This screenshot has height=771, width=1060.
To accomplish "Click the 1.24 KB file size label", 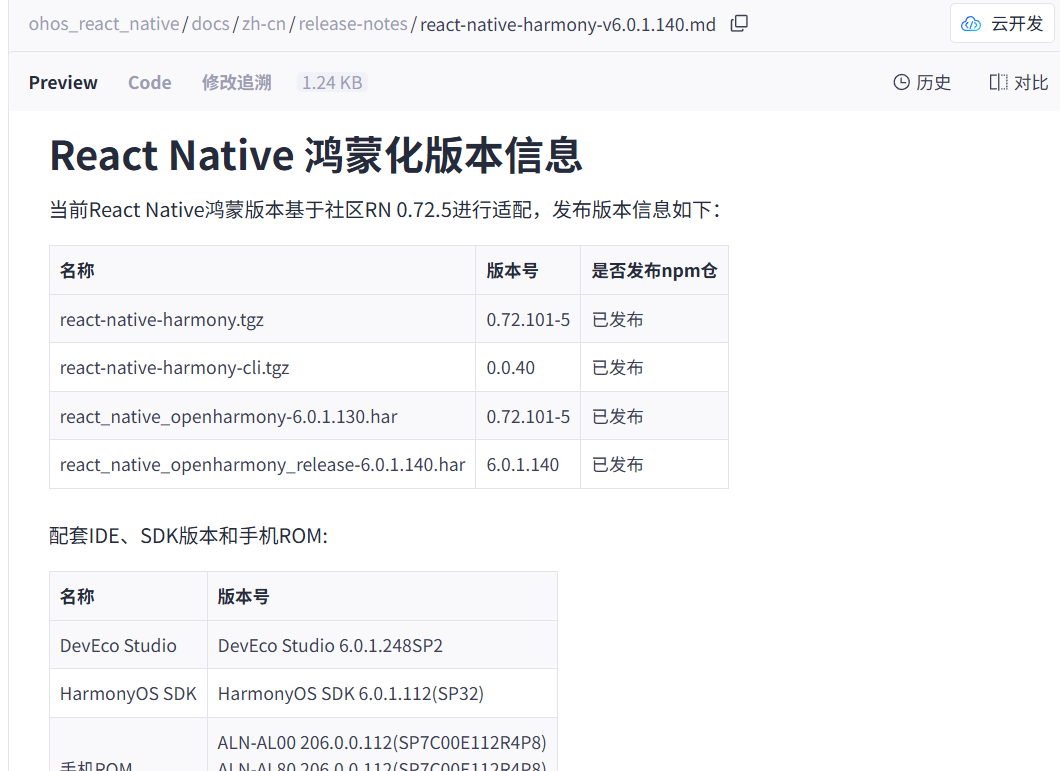I will [332, 83].
